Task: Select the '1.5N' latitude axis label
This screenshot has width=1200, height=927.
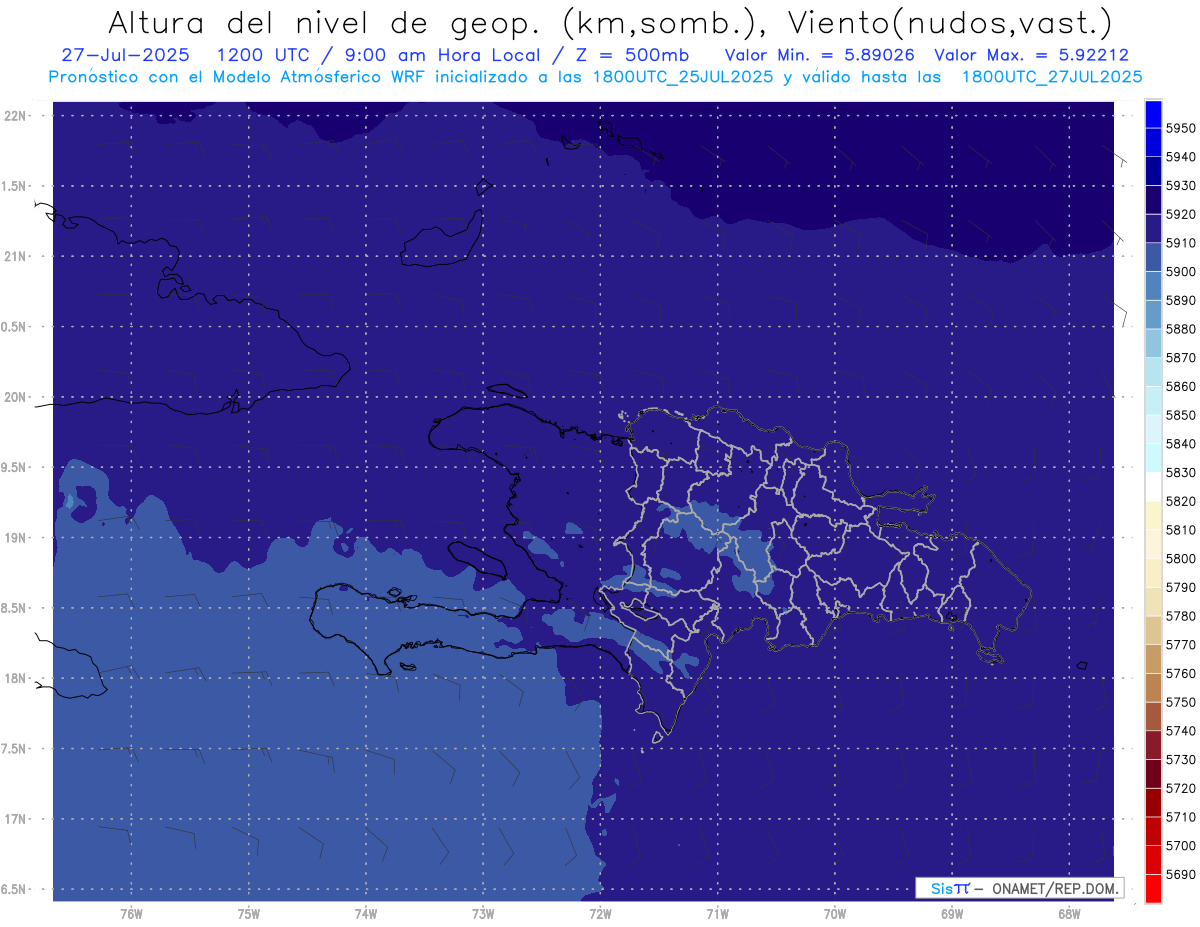Action: tap(15, 186)
